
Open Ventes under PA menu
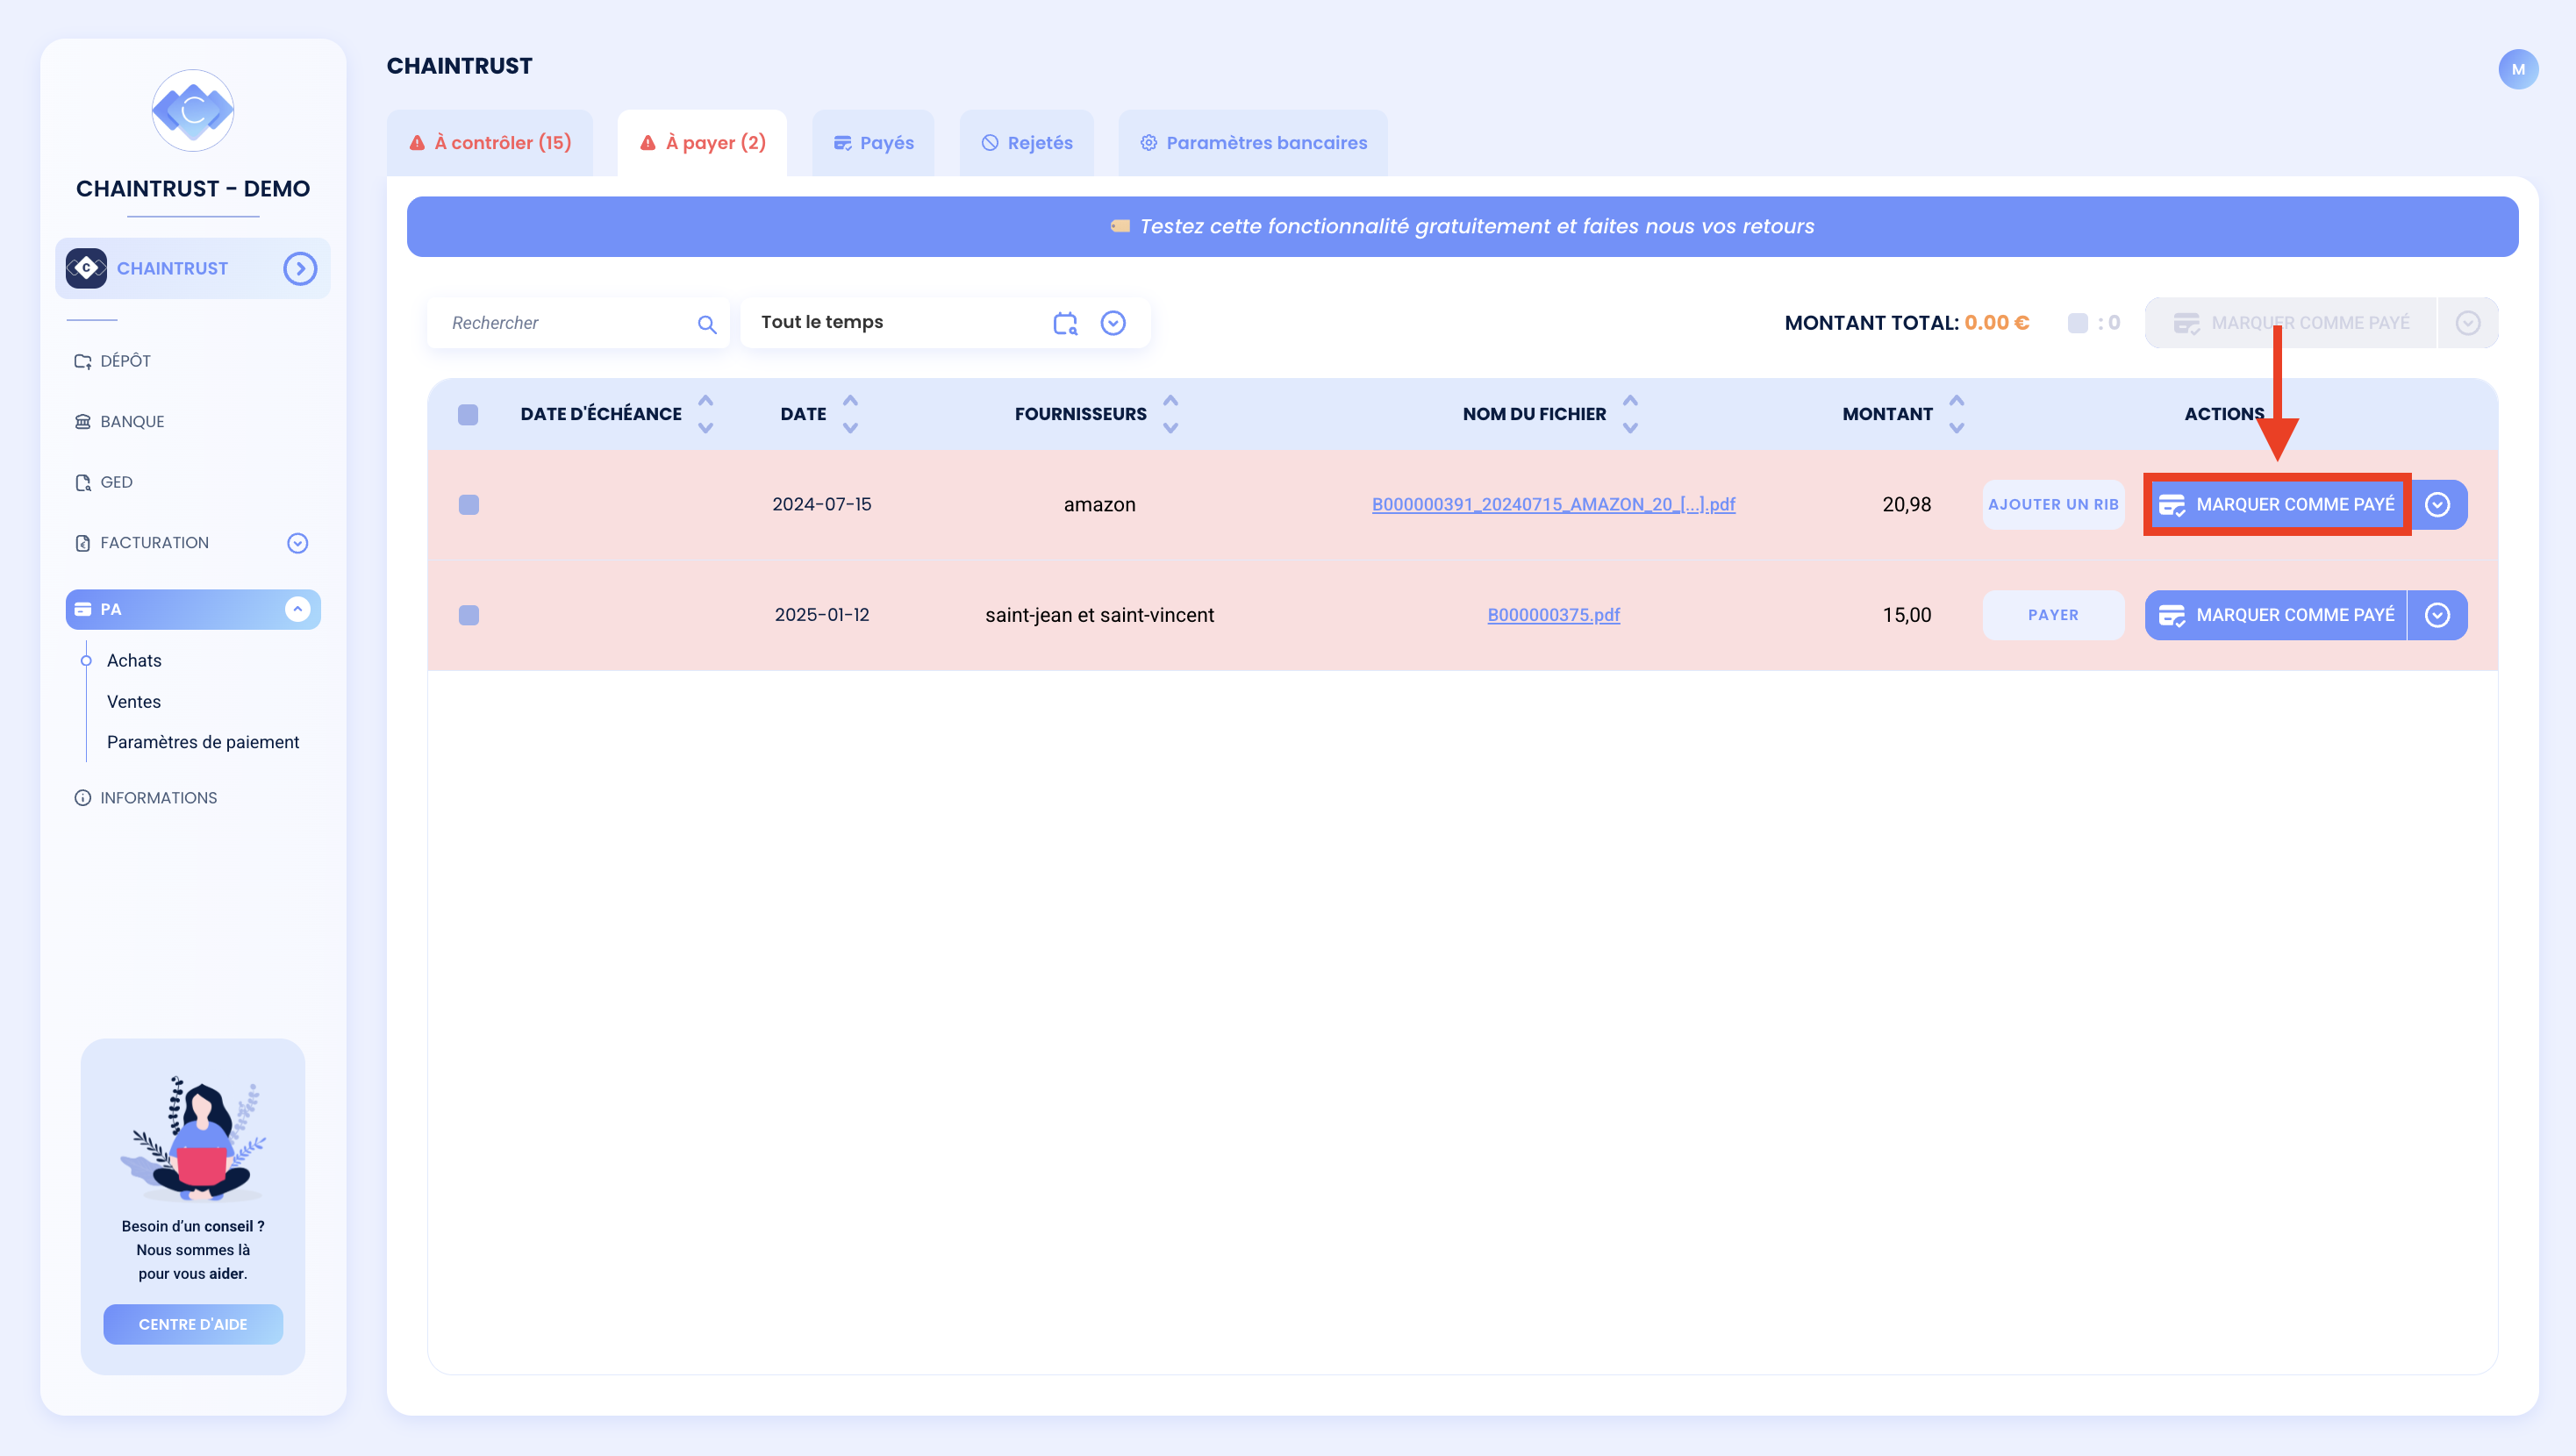point(134,702)
